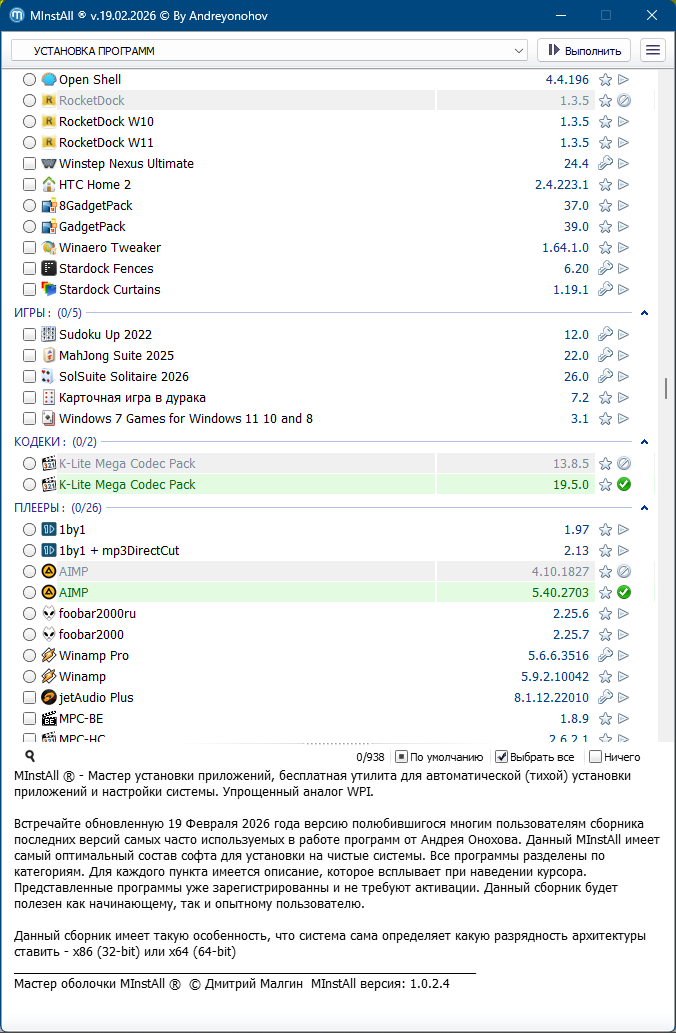This screenshot has height=1033, width=676.
Task: Click the vertical scrollbar thumb in the program list
Action: click(664, 388)
